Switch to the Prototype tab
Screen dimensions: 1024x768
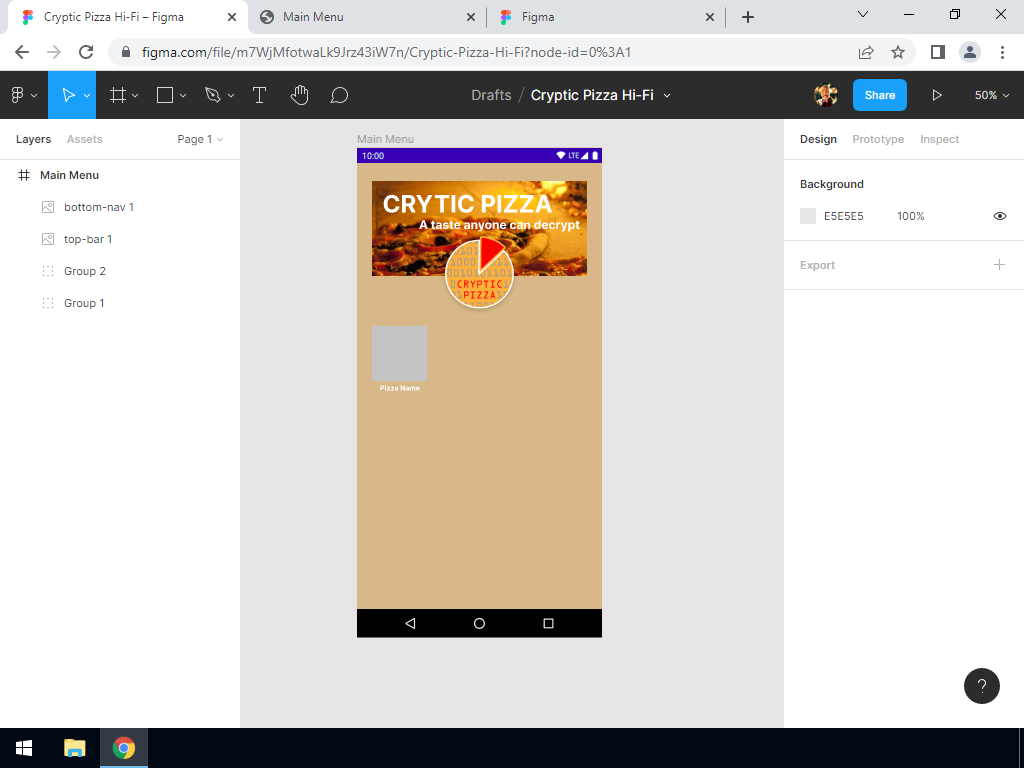tap(878, 139)
